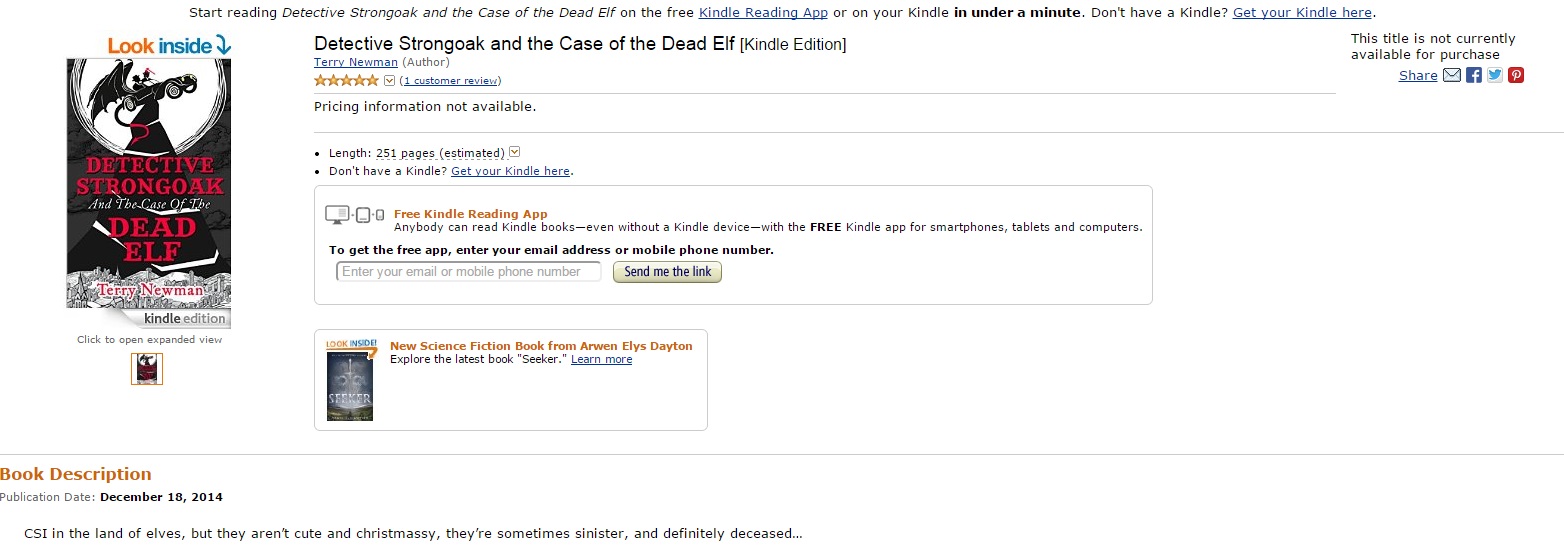This screenshot has height=545, width=1564.
Task: Select the small book cover thumbnail
Action: (x=147, y=369)
